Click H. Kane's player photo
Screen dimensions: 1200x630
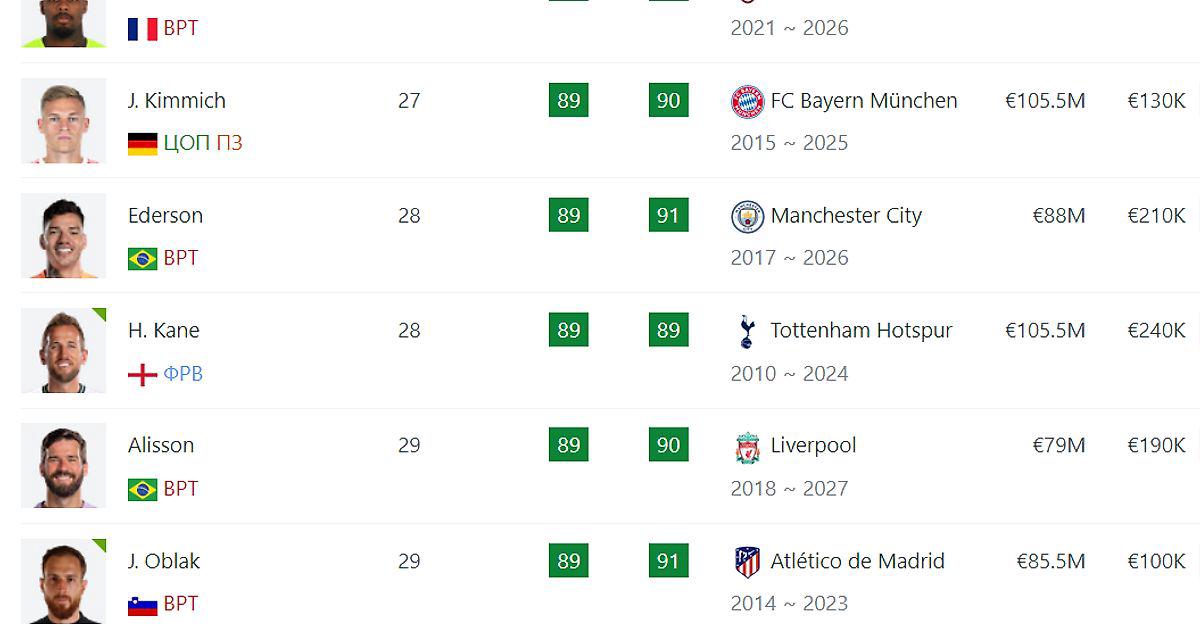coord(63,351)
